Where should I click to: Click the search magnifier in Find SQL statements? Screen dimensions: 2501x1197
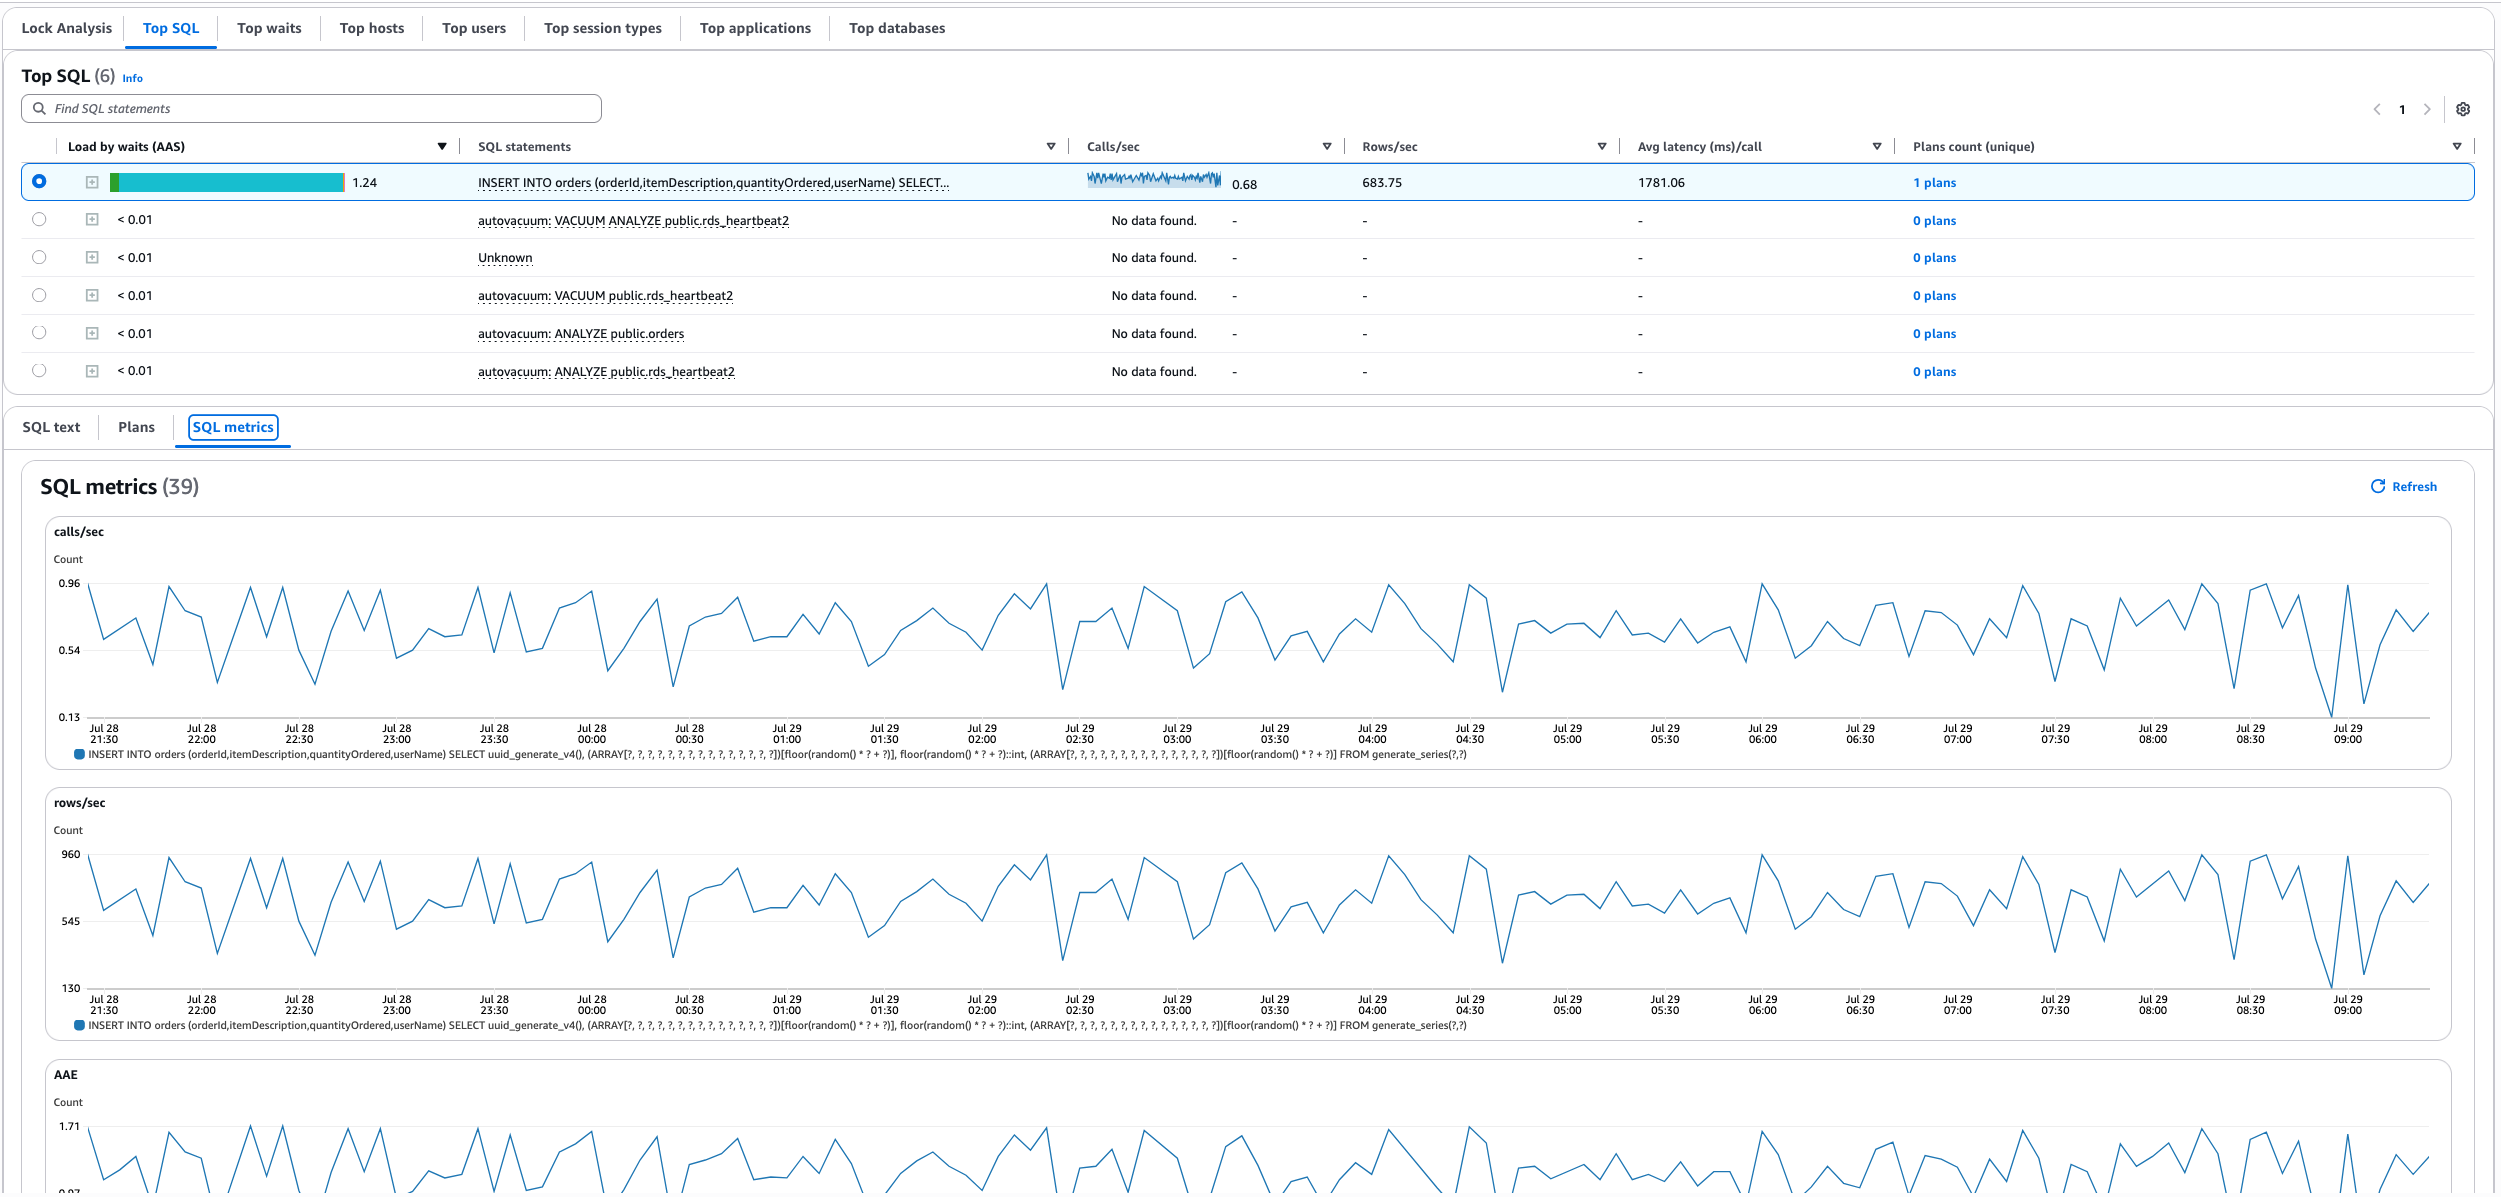point(39,108)
